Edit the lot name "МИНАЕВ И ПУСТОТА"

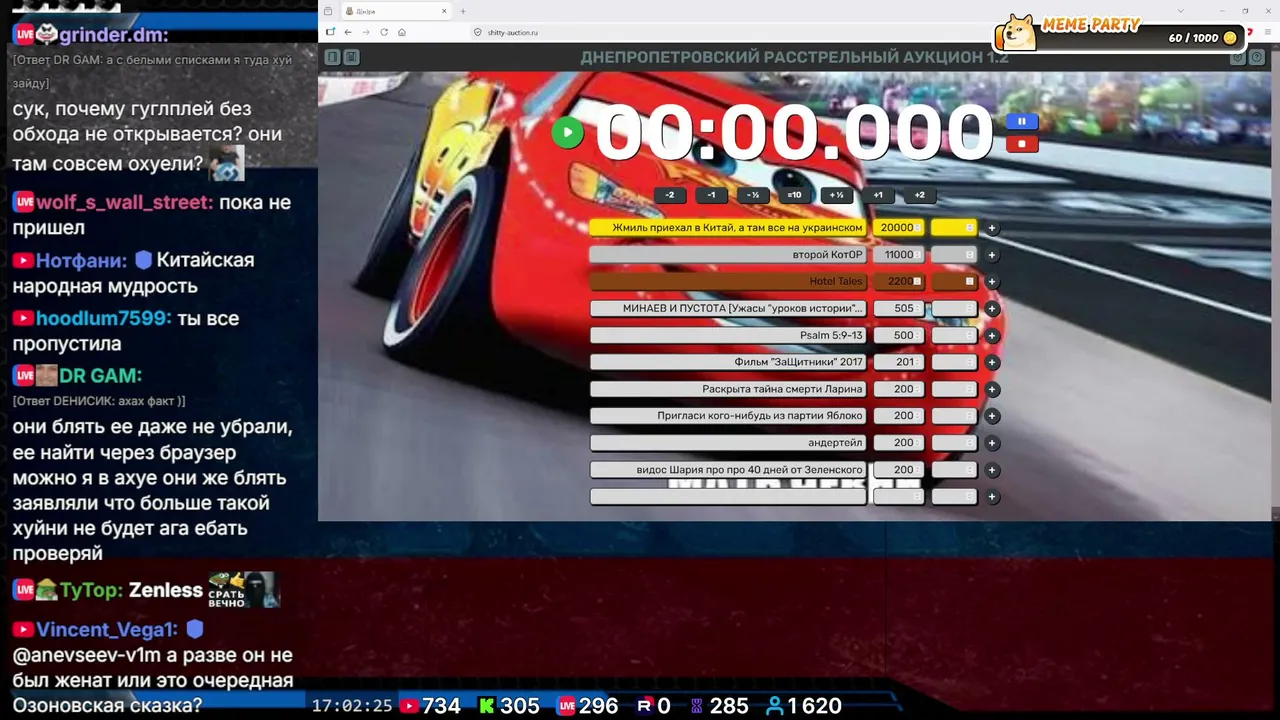click(x=728, y=309)
